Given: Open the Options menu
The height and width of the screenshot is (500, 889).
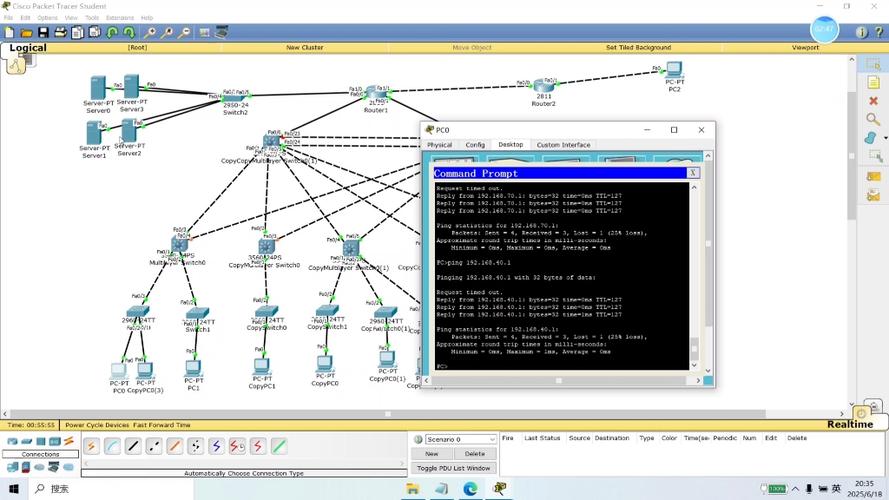Looking at the screenshot, I should coord(48,18).
